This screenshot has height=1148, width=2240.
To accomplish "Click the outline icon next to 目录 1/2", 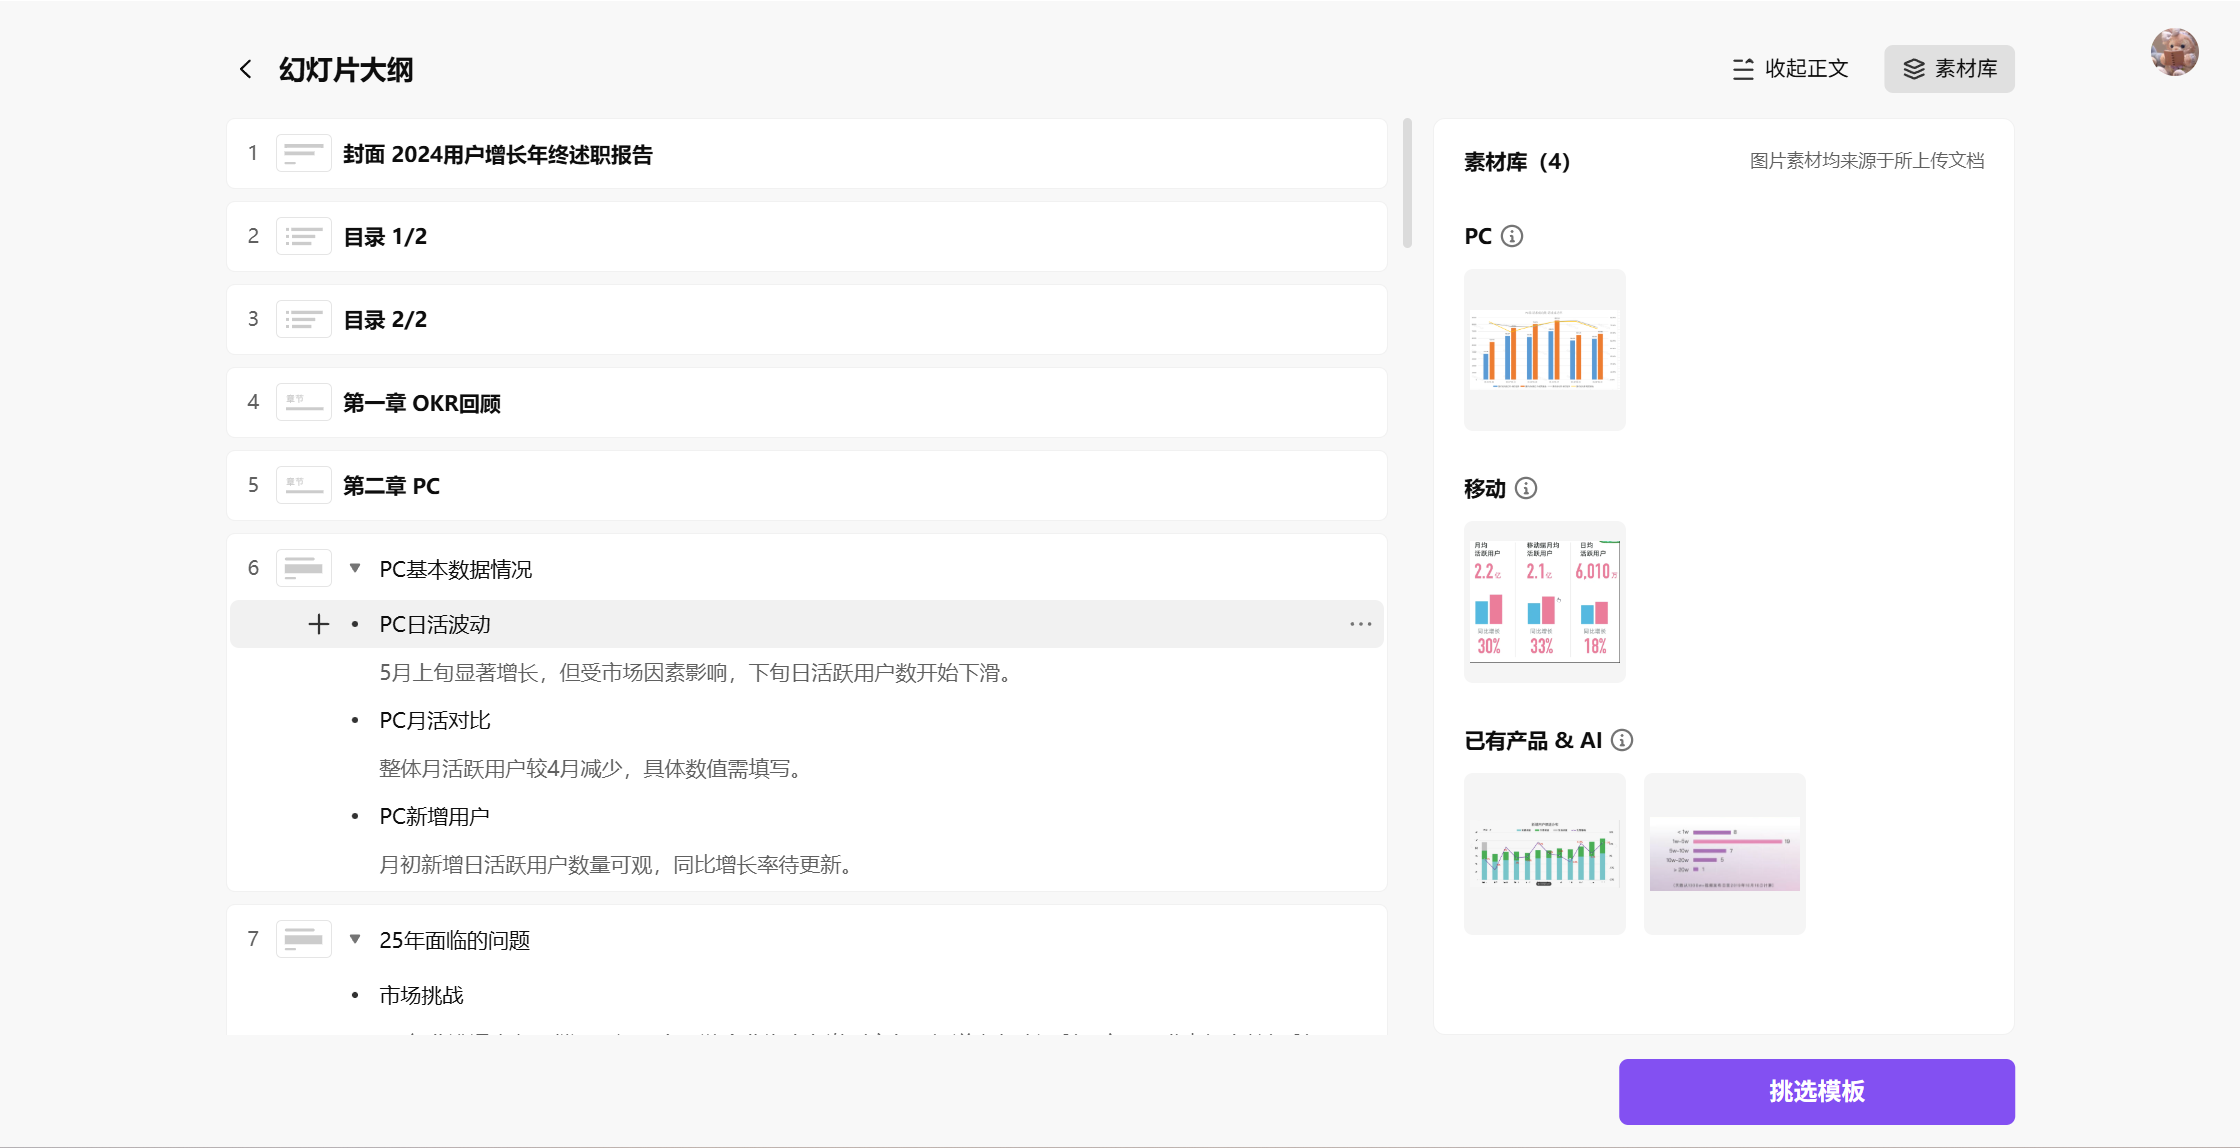I will click(x=303, y=236).
